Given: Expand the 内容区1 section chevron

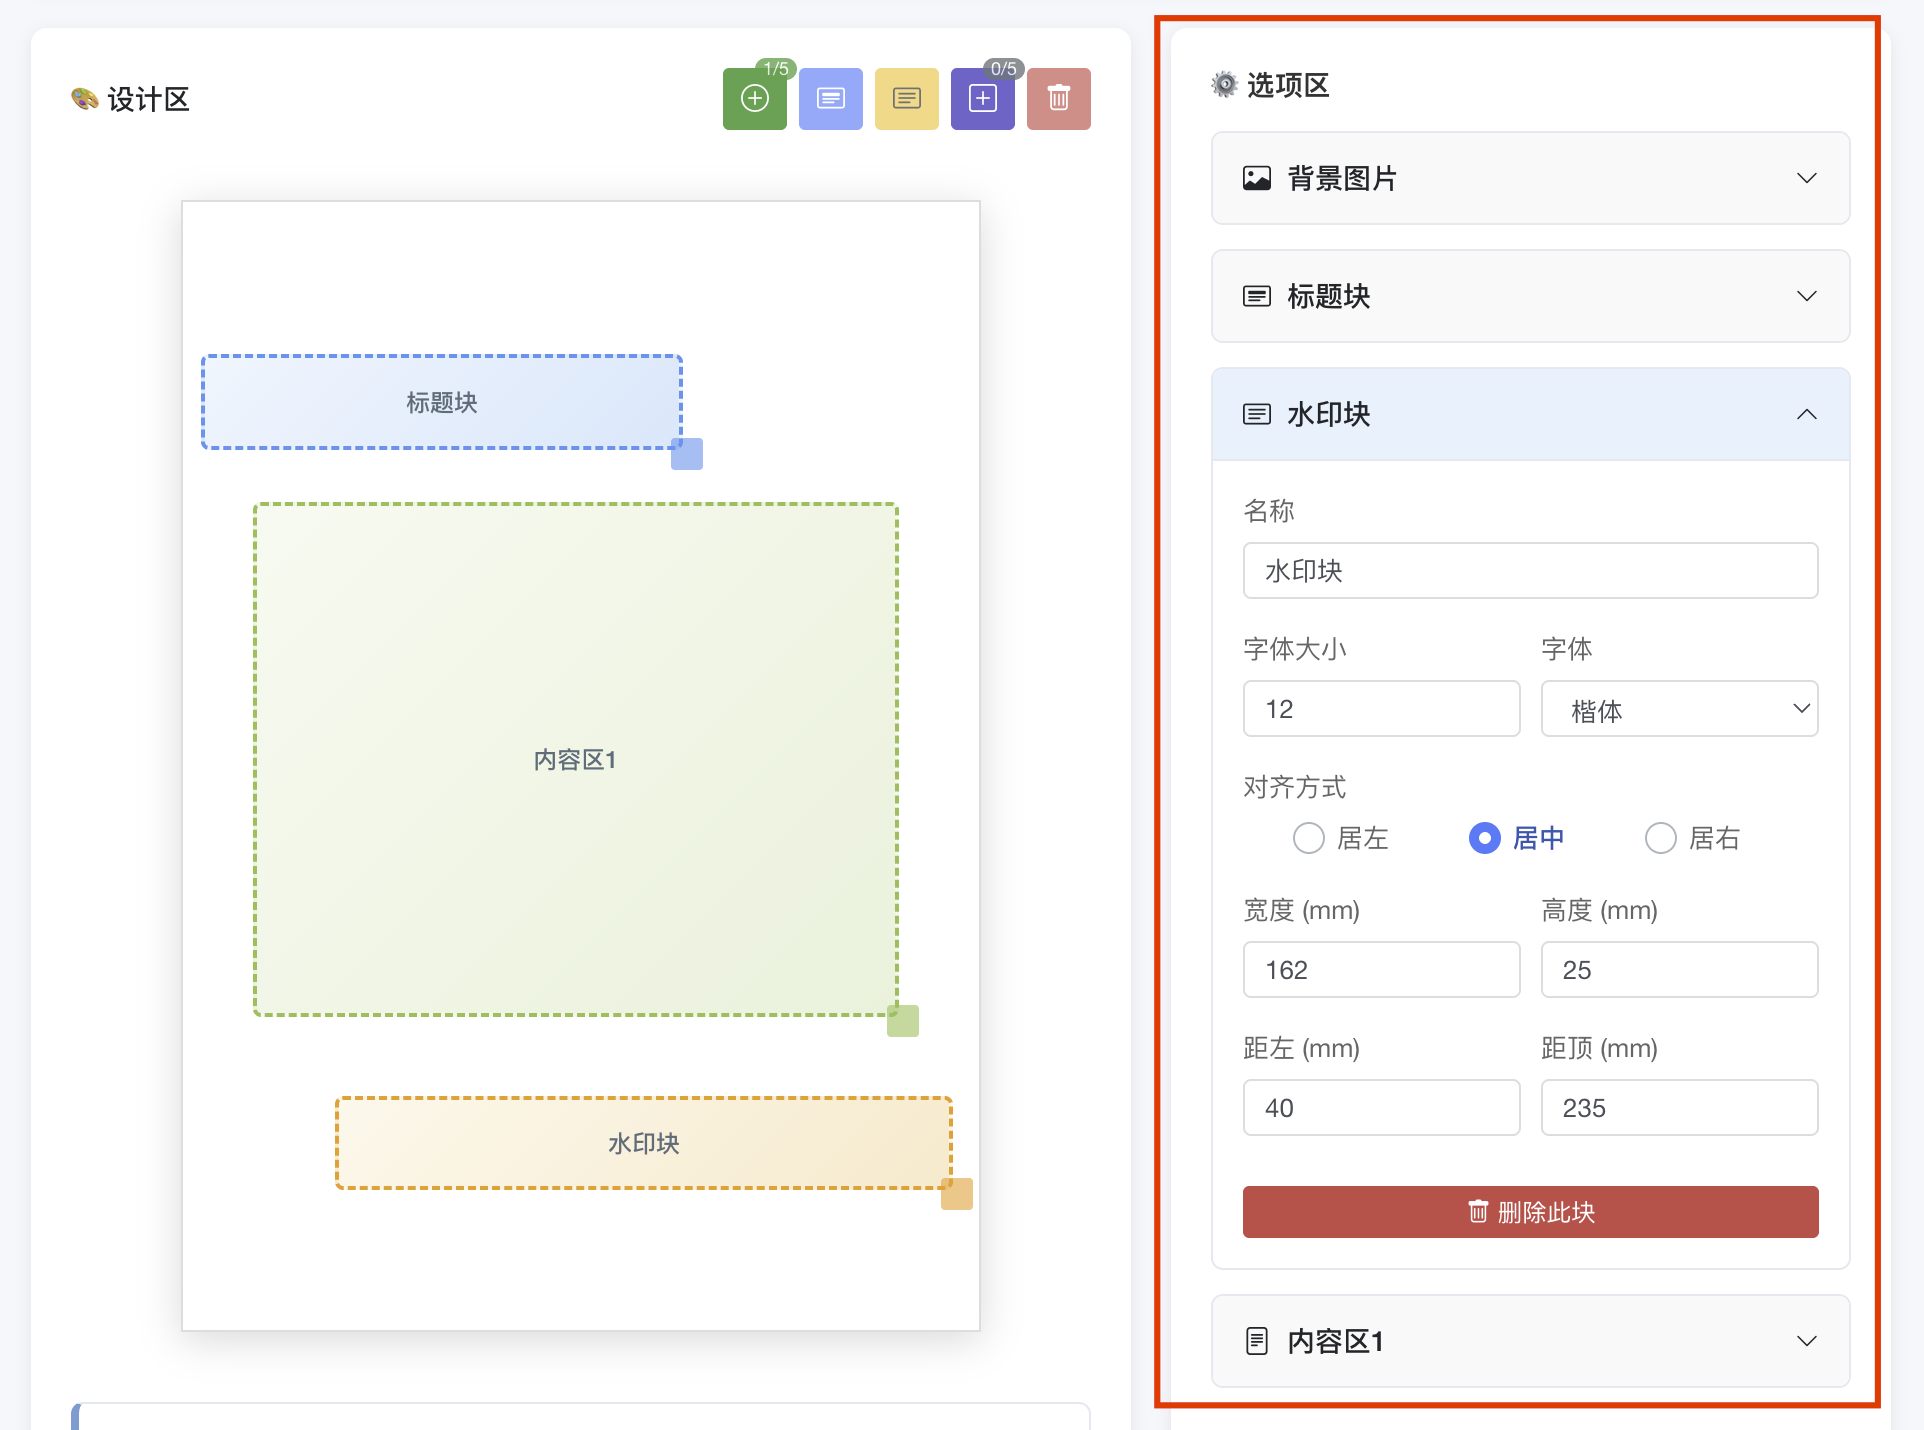Looking at the screenshot, I should 1806,1341.
